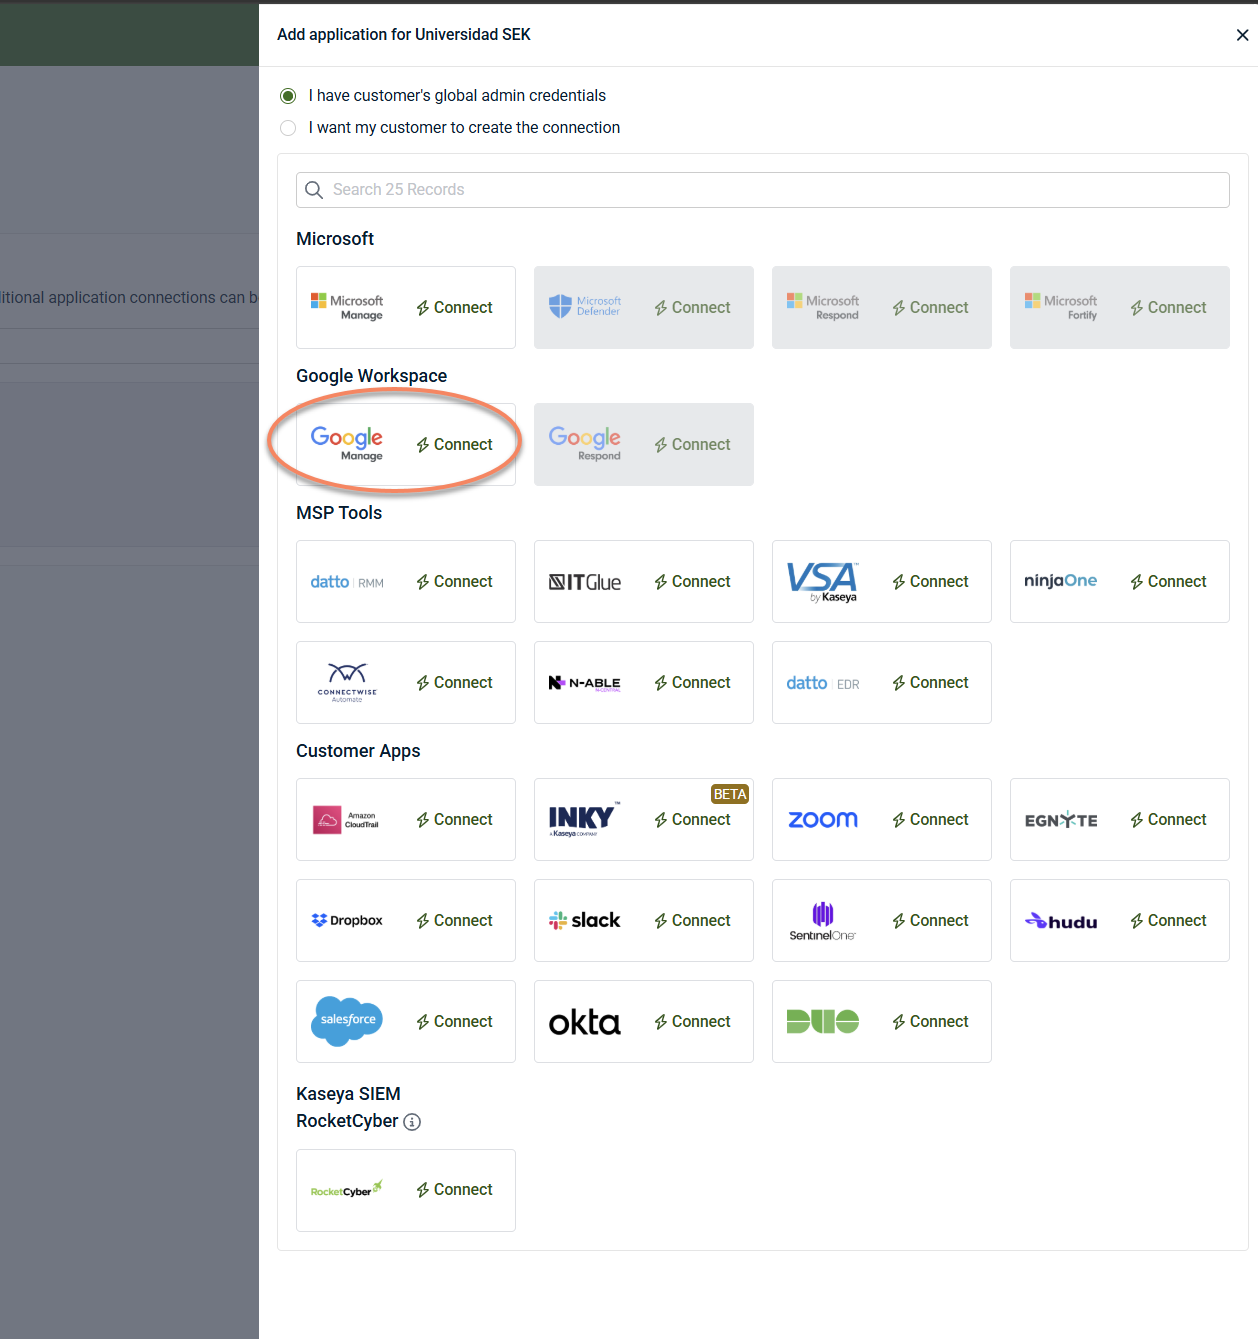Click the Search 25 Records field
Screen dimensions: 1258x1339
click(762, 190)
